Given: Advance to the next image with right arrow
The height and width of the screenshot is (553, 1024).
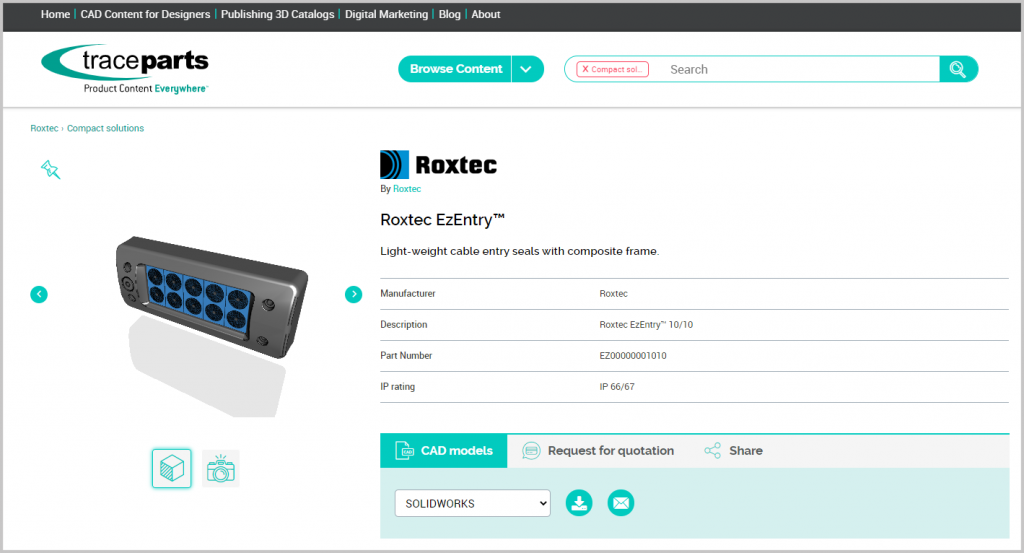Looking at the screenshot, I should tap(353, 294).
